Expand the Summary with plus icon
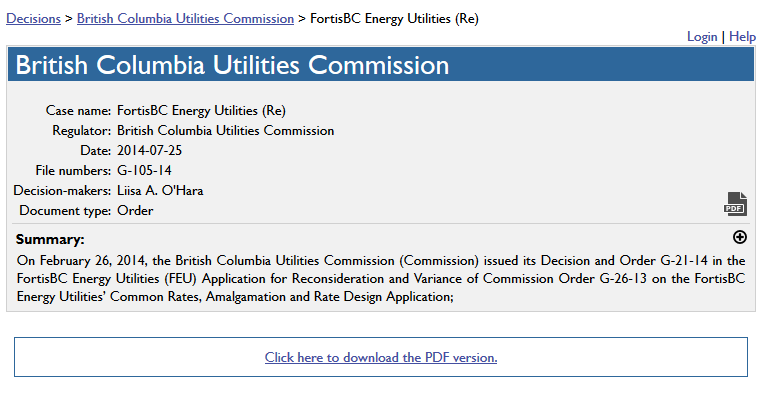The height and width of the screenshot is (407, 762). 739,237
